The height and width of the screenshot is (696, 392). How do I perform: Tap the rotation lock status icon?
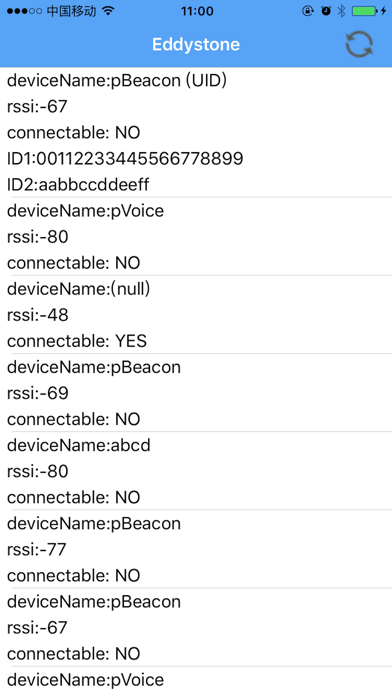click(x=308, y=11)
